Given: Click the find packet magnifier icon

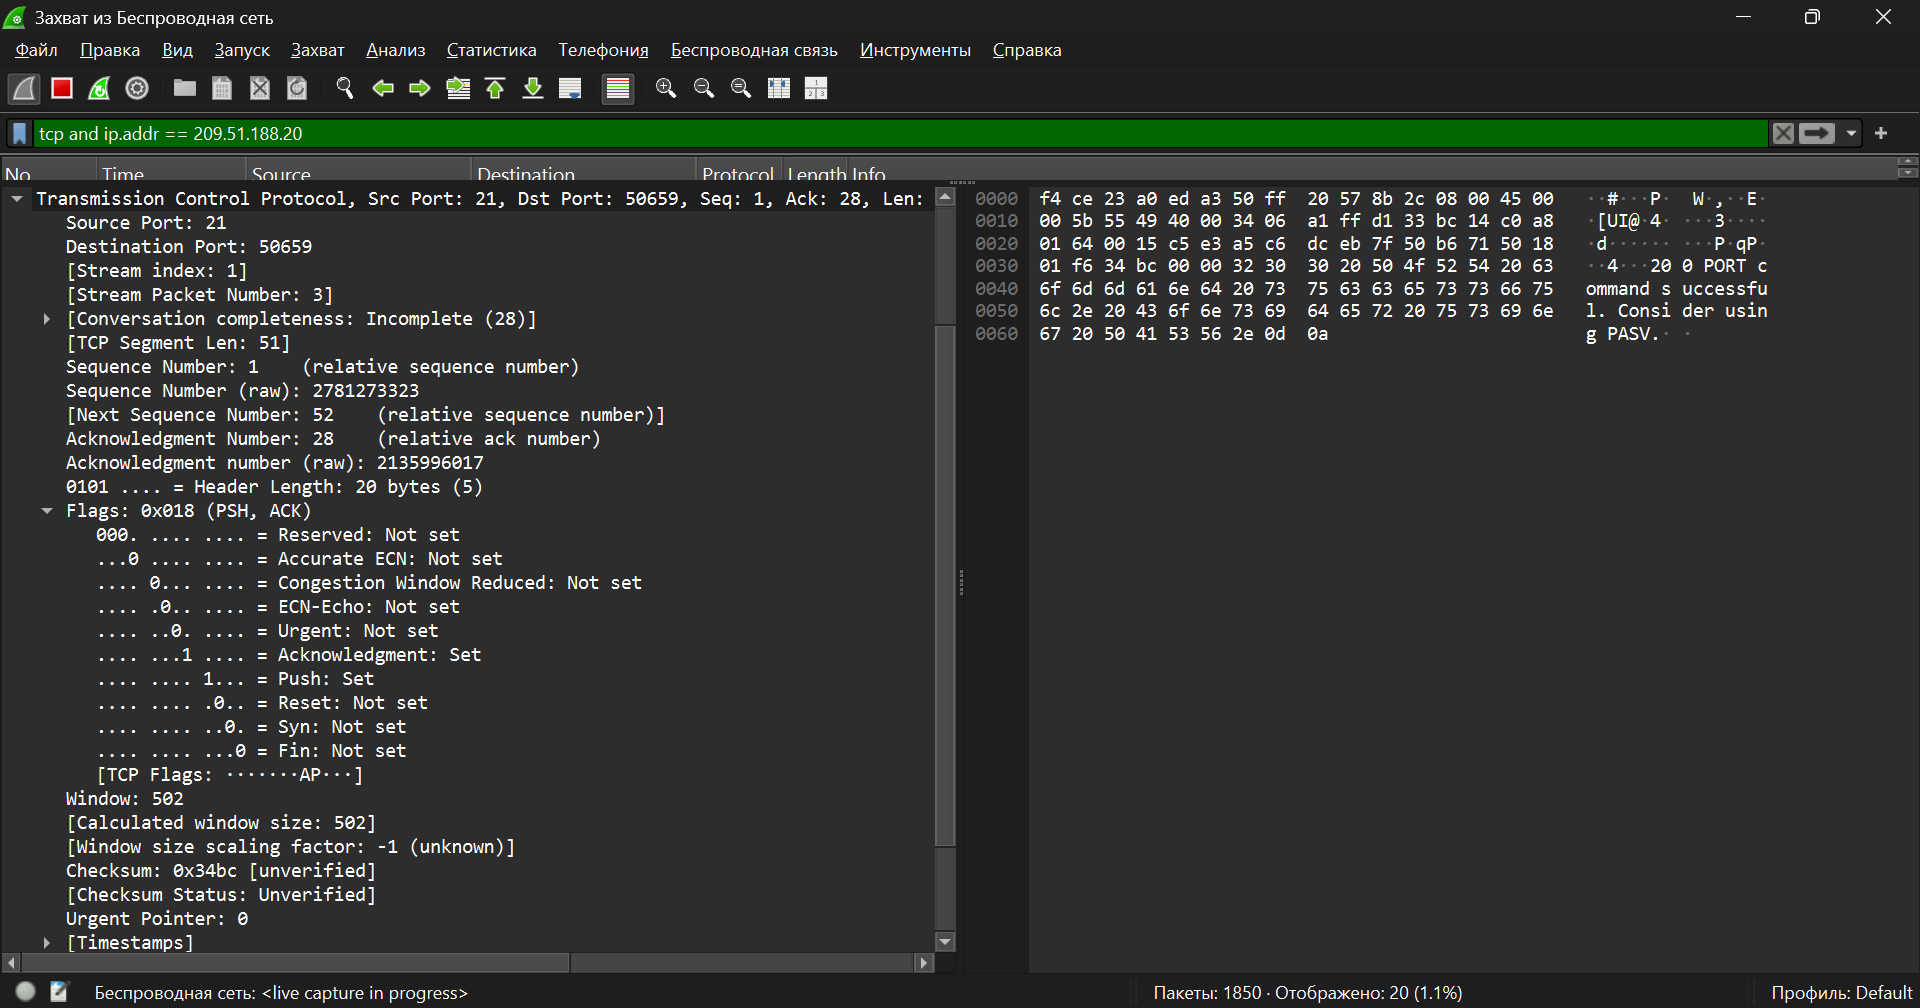Looking at the screenshot, I should [x=345, y=89].
